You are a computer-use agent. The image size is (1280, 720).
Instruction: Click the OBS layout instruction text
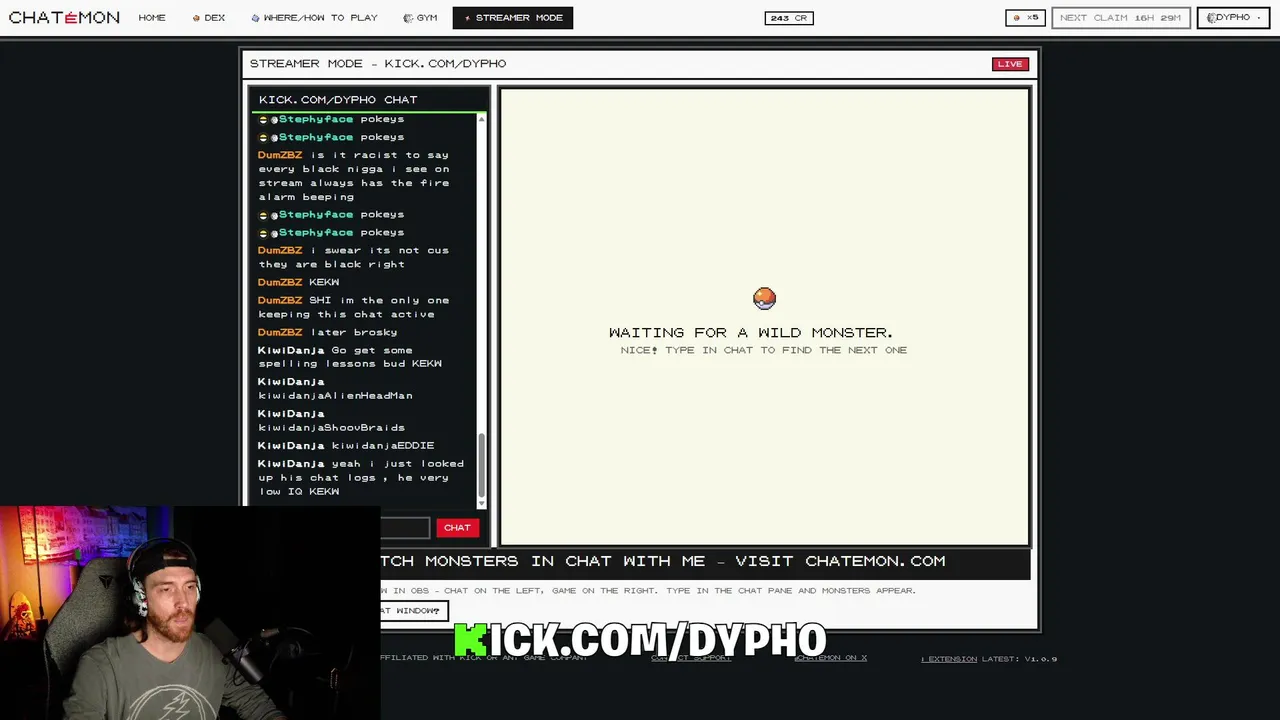click(648, 590)
